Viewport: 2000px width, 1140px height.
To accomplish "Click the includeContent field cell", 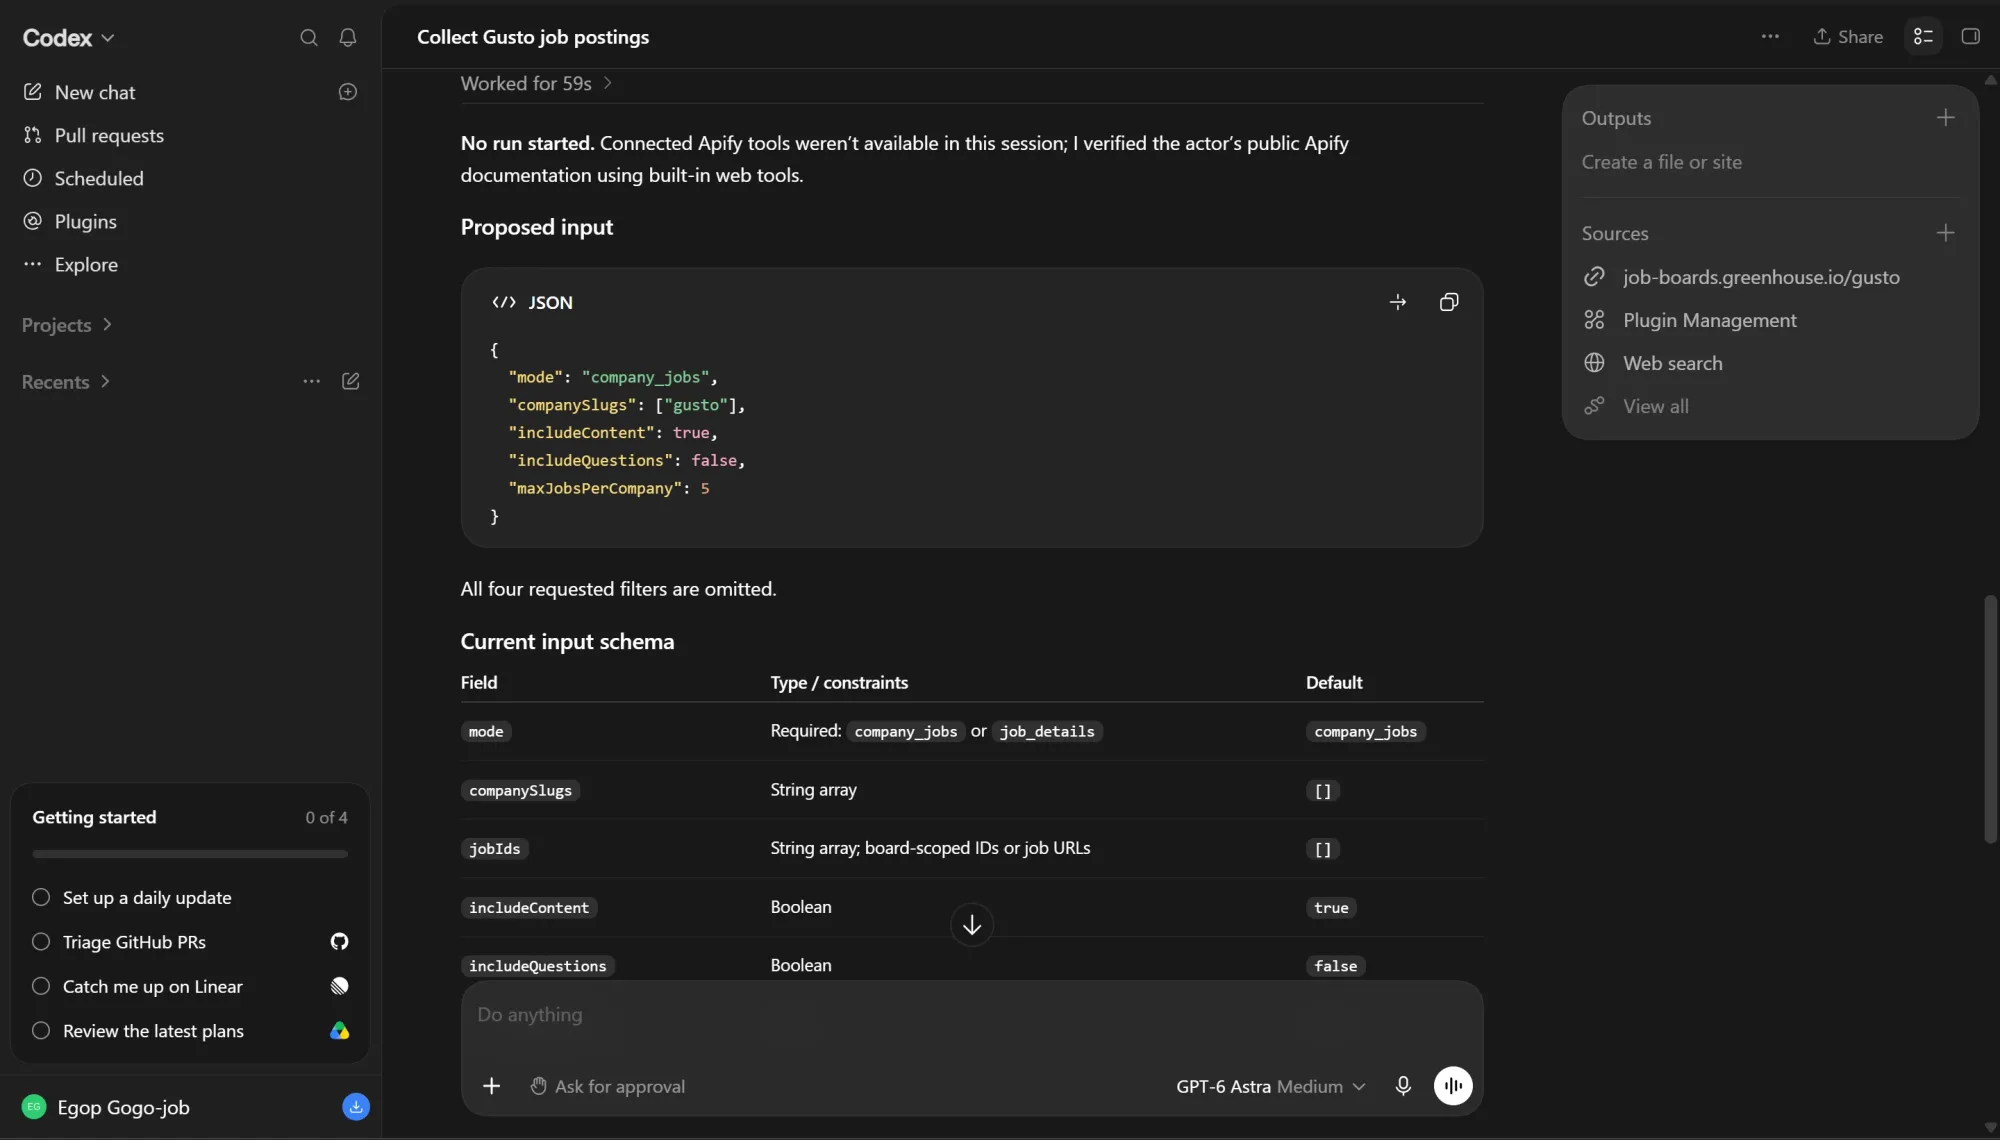I will point(529,908).
